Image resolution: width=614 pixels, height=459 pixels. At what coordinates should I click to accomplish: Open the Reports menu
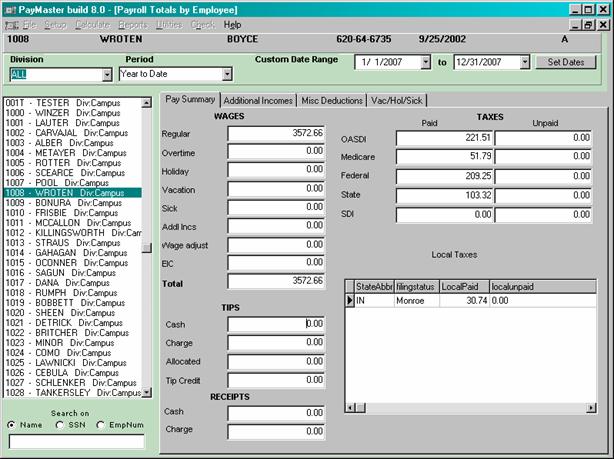point(133,25)
